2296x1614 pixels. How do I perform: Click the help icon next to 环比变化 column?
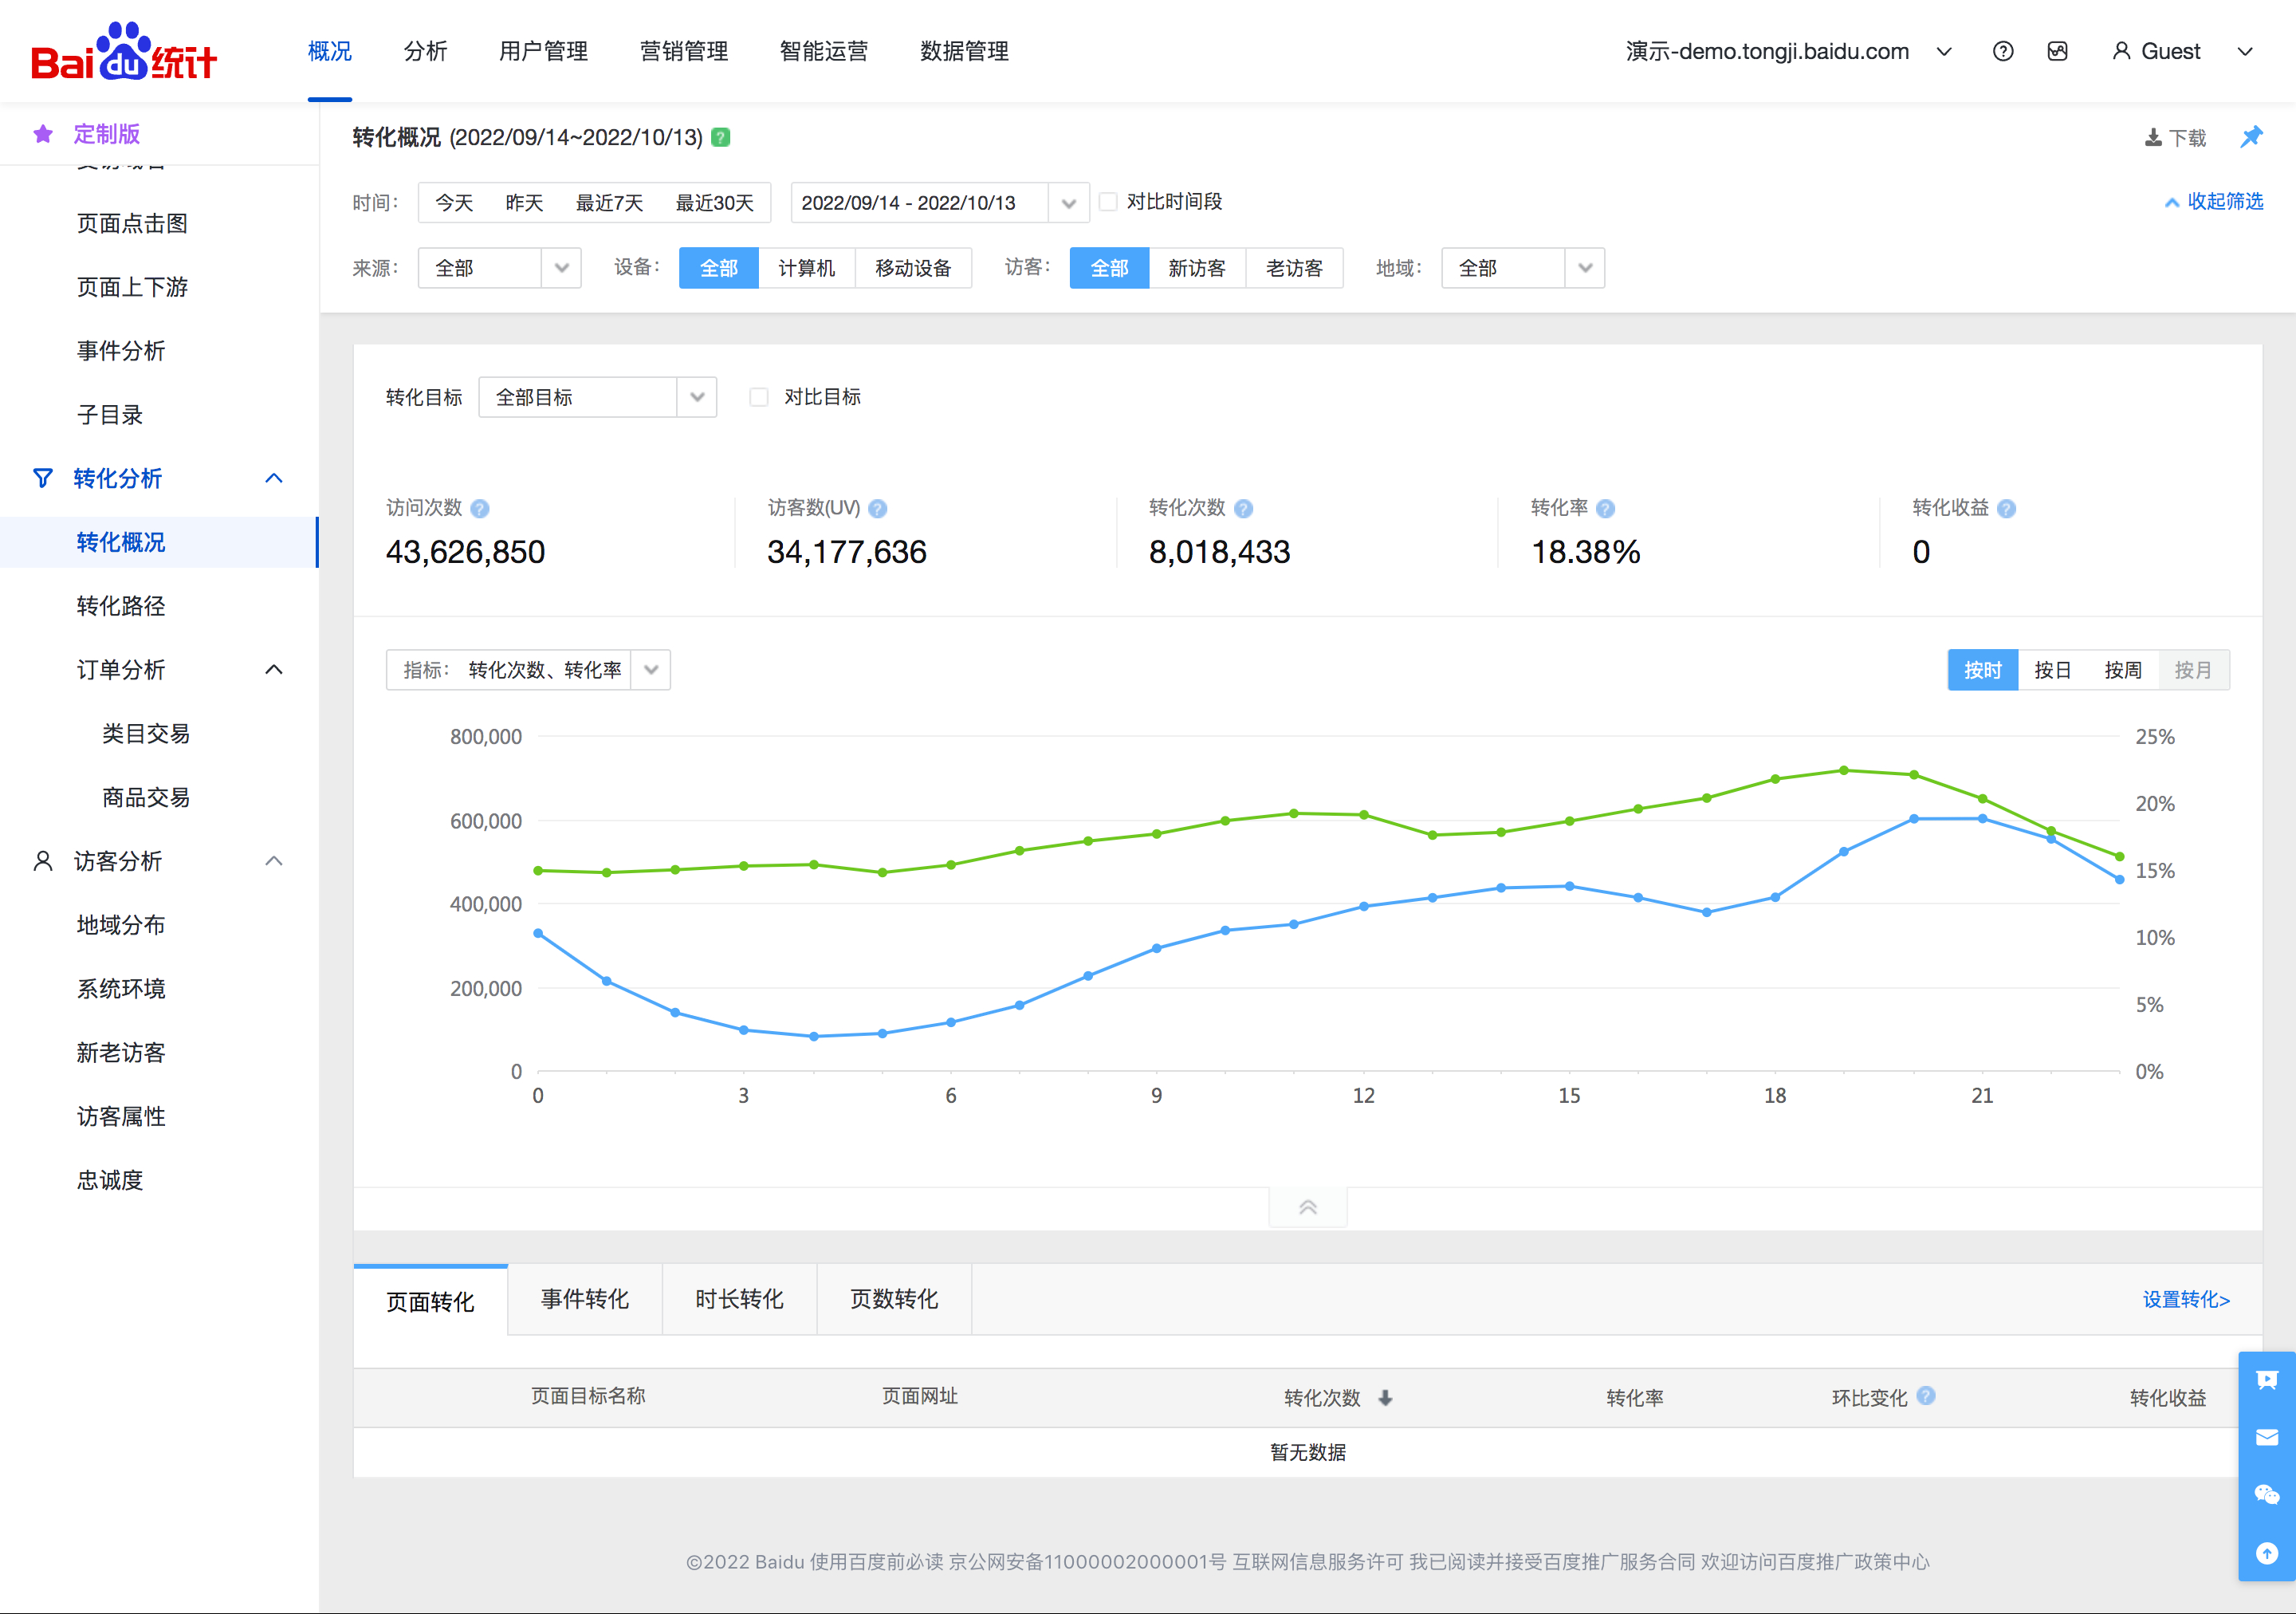[x=1927, y=1396]
